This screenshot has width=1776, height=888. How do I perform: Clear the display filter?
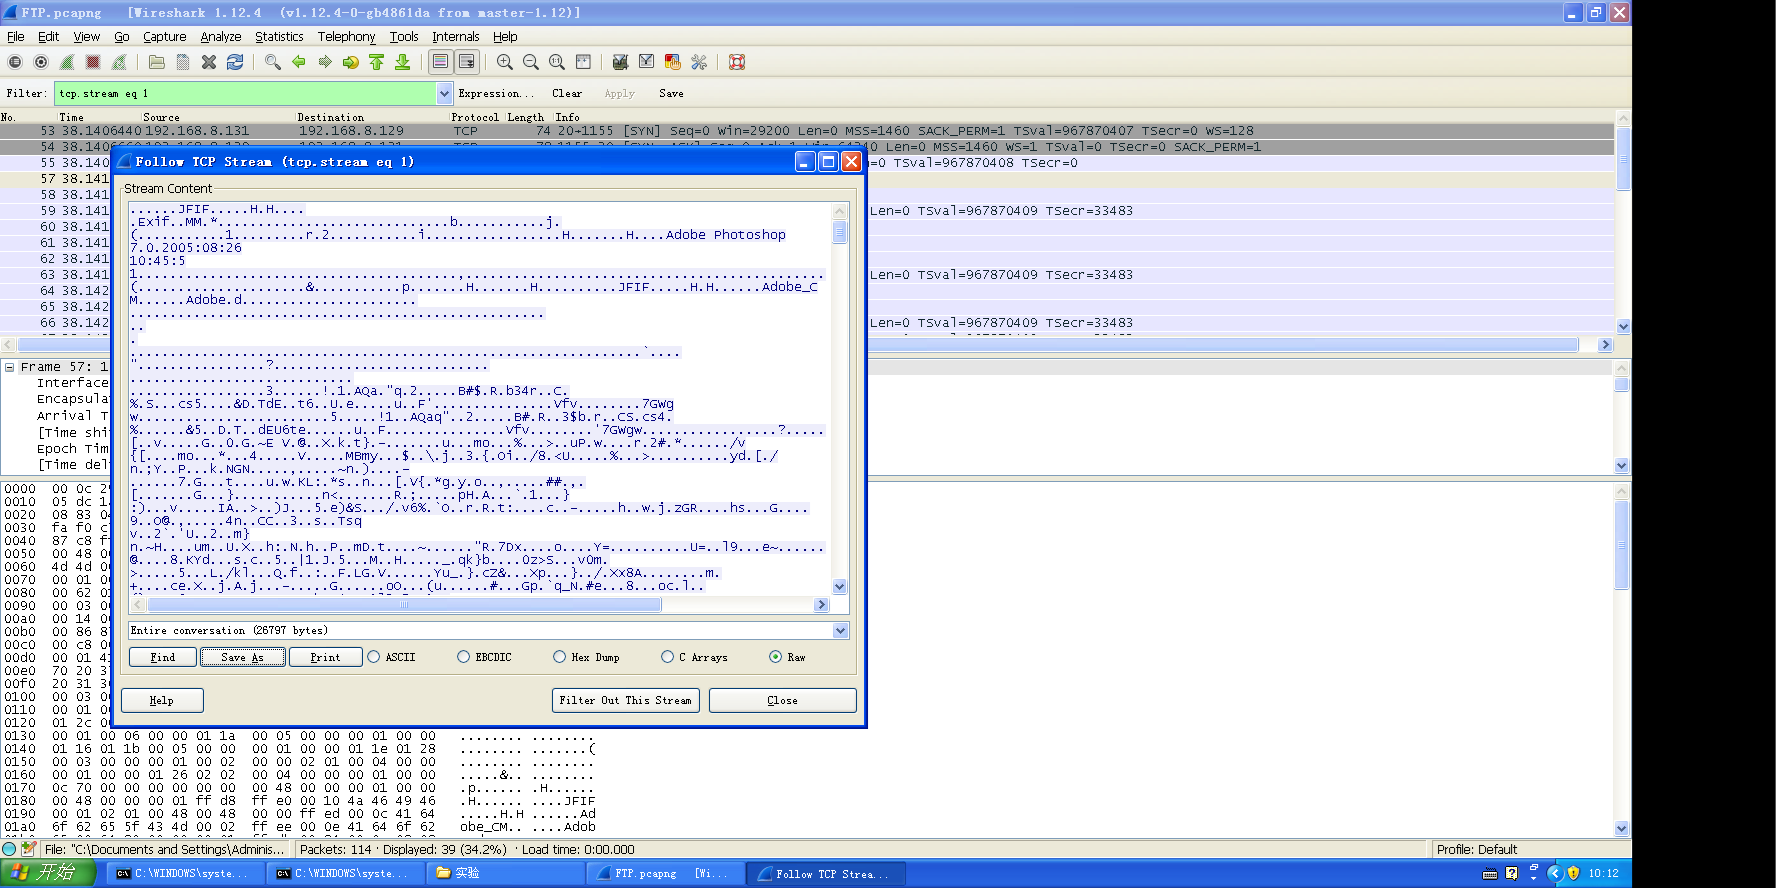567,93
